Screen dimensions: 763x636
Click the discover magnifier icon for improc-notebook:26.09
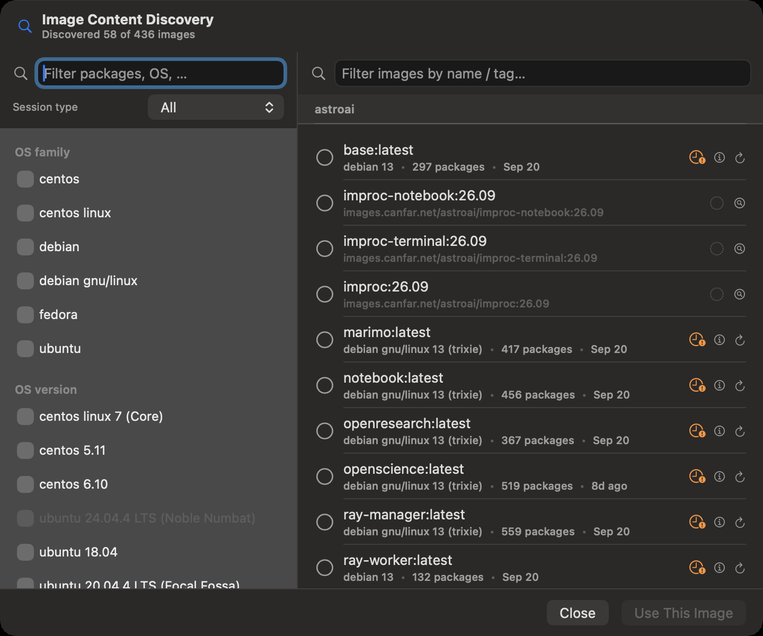point(739,203)
